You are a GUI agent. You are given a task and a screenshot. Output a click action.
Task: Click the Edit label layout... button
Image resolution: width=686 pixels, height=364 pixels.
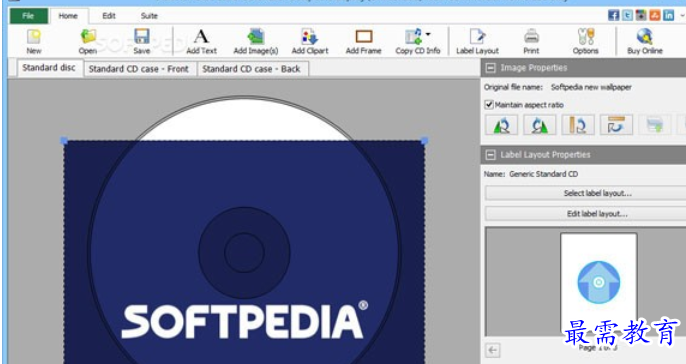pyautogui.click(x=585, y=214)
